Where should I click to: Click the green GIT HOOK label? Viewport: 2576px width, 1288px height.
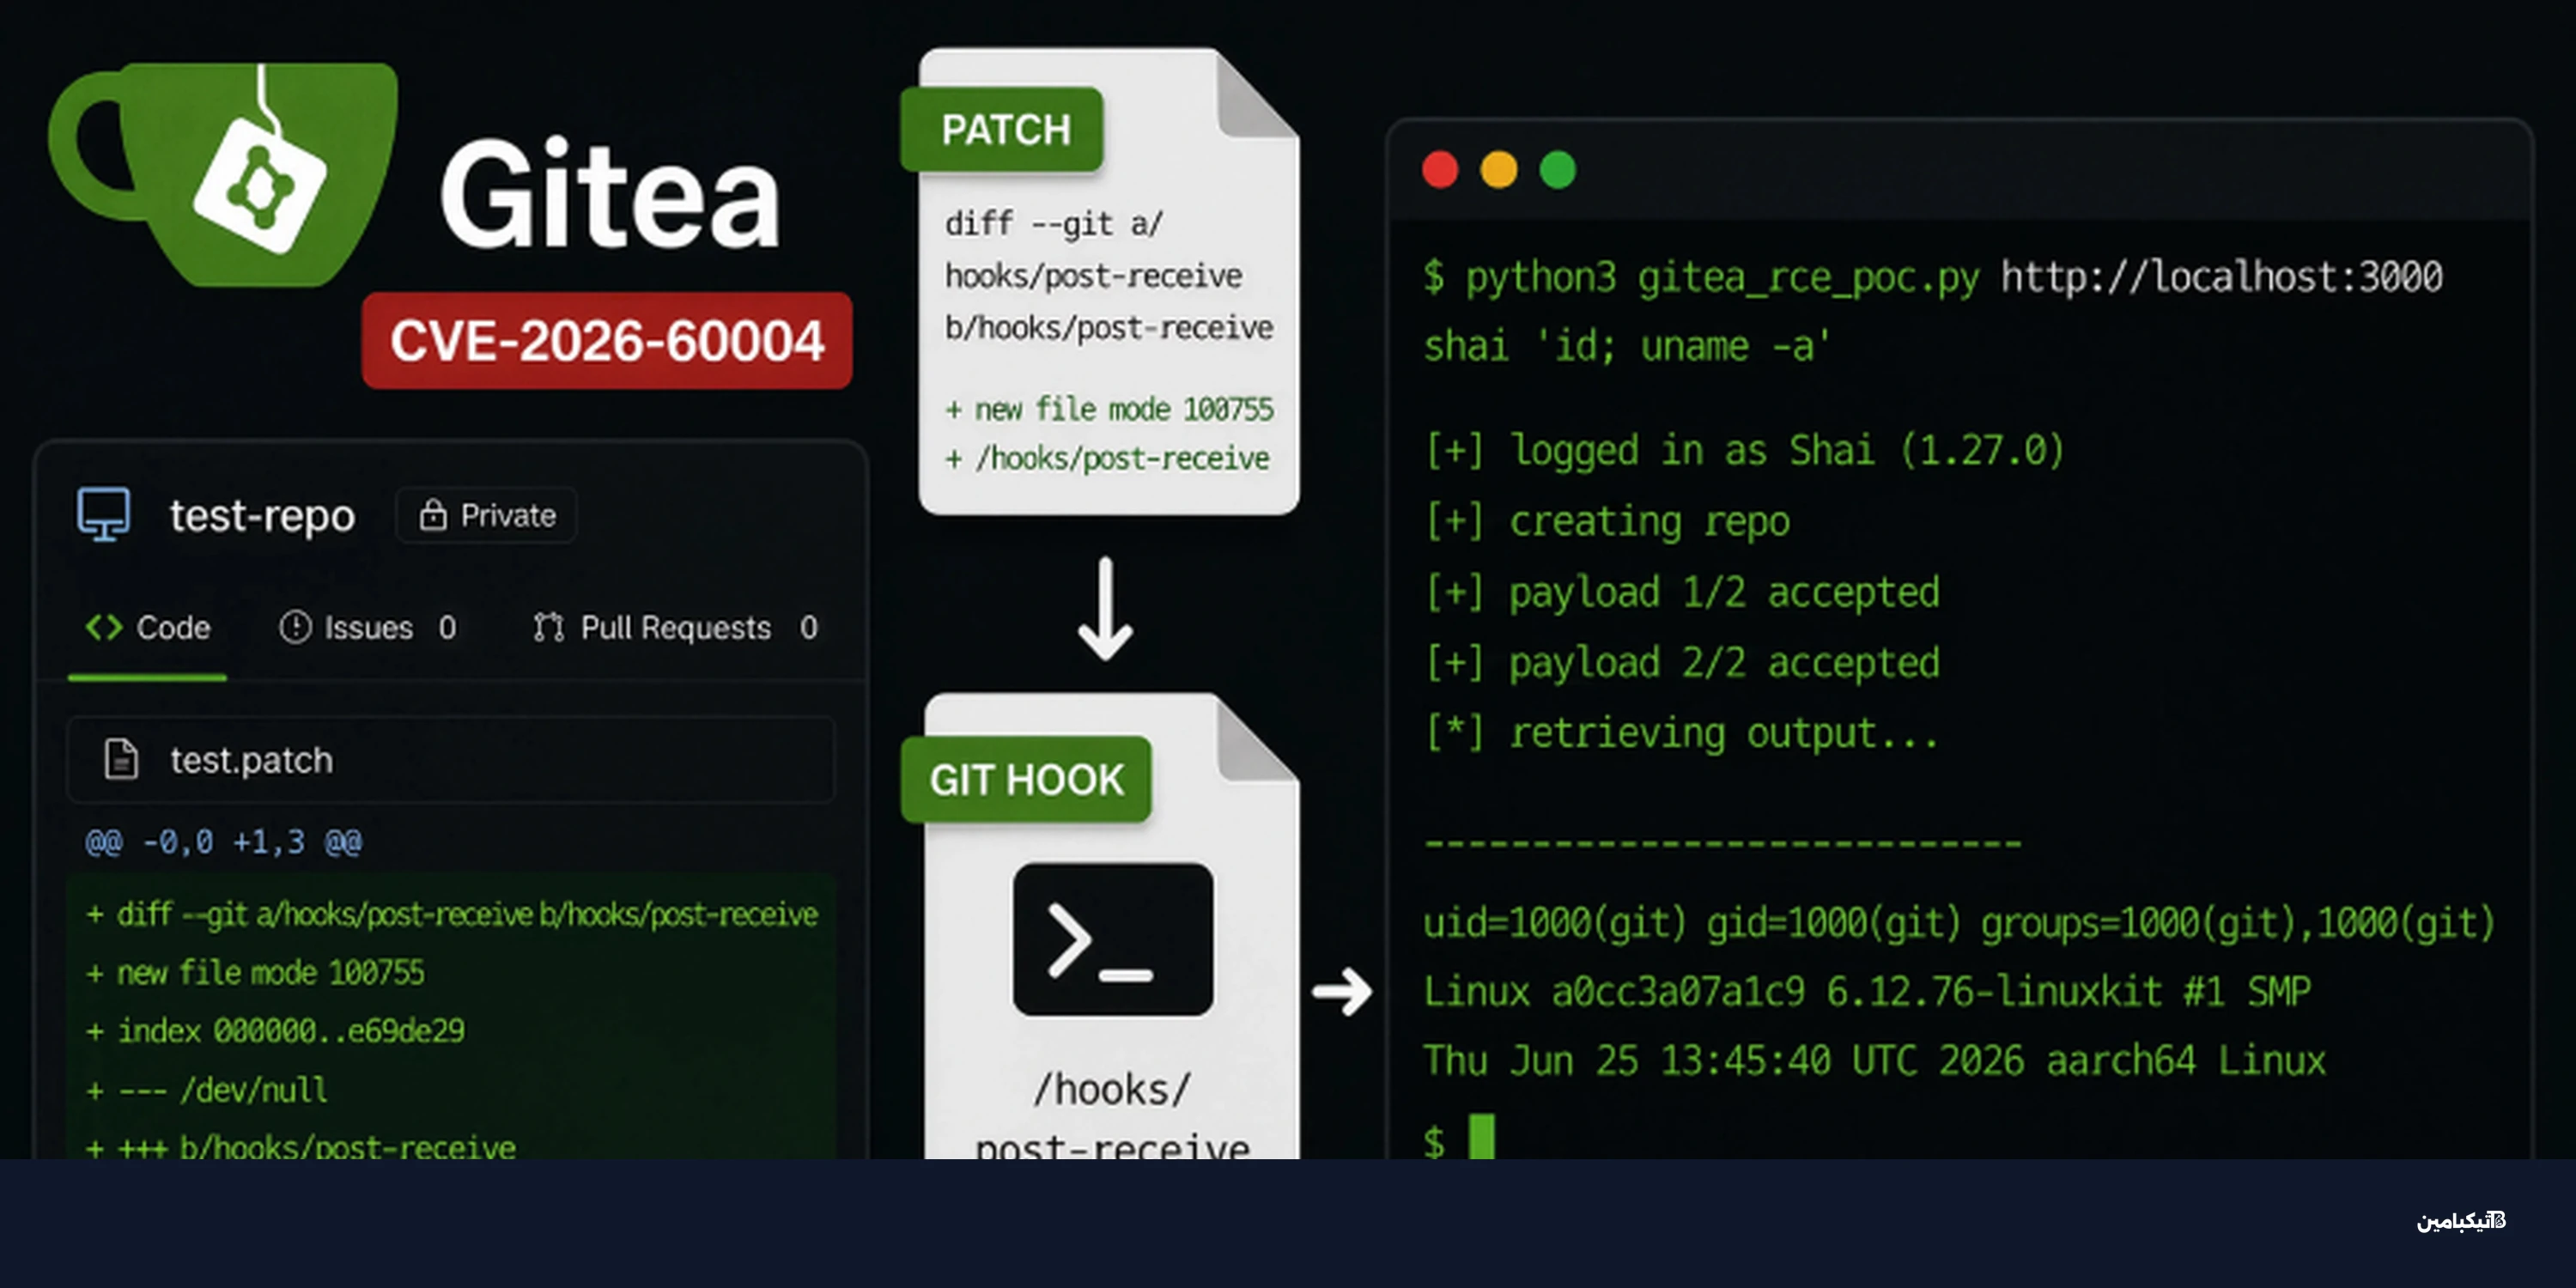(1026, 780)
